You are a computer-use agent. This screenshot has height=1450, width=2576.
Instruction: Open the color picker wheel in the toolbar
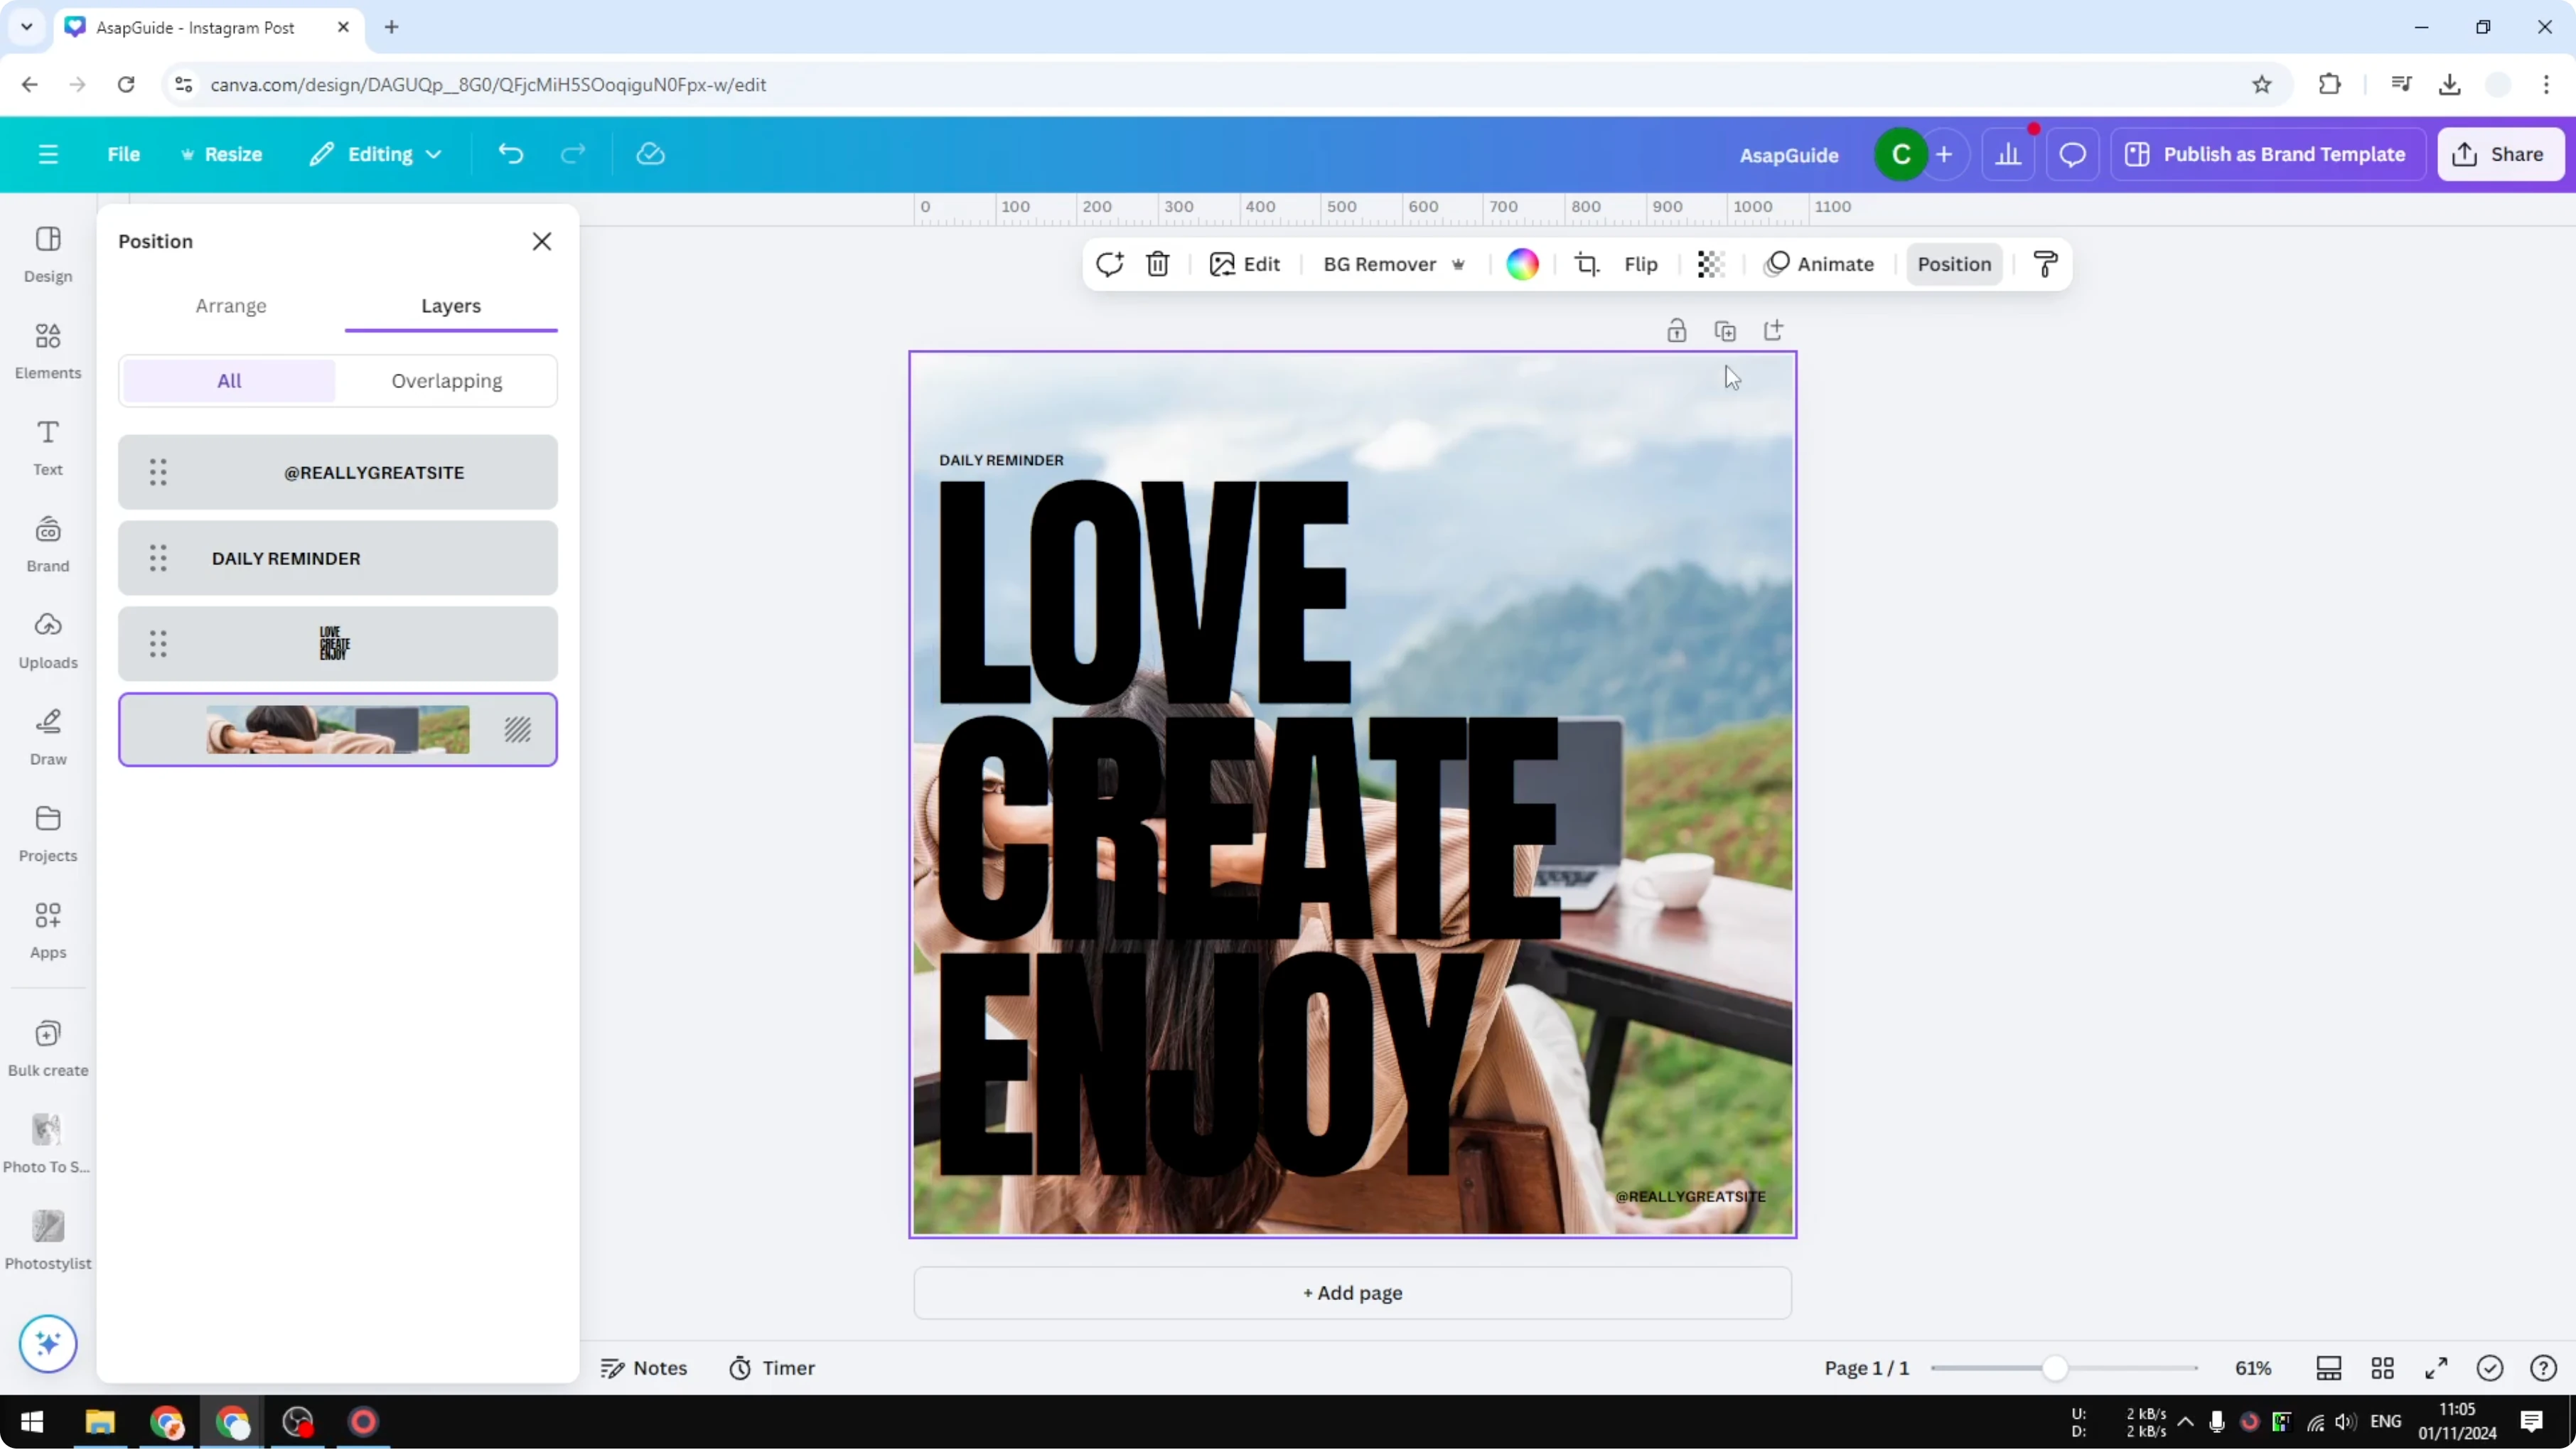point(1522,264)
